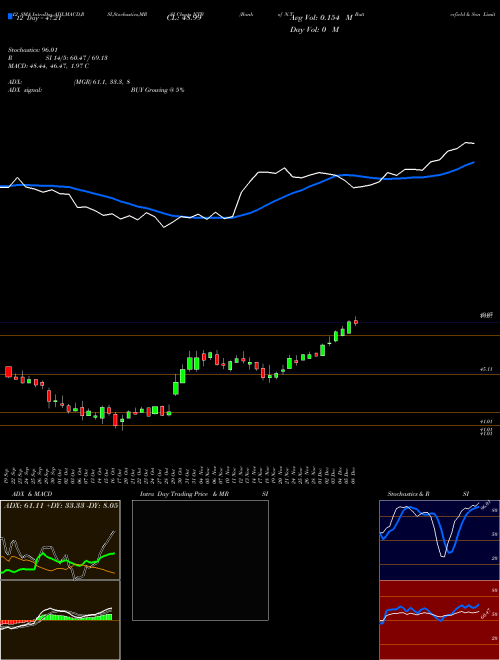Click the "ADX signal:" label
Screen dimensions: 500x660
pos(25,90)
